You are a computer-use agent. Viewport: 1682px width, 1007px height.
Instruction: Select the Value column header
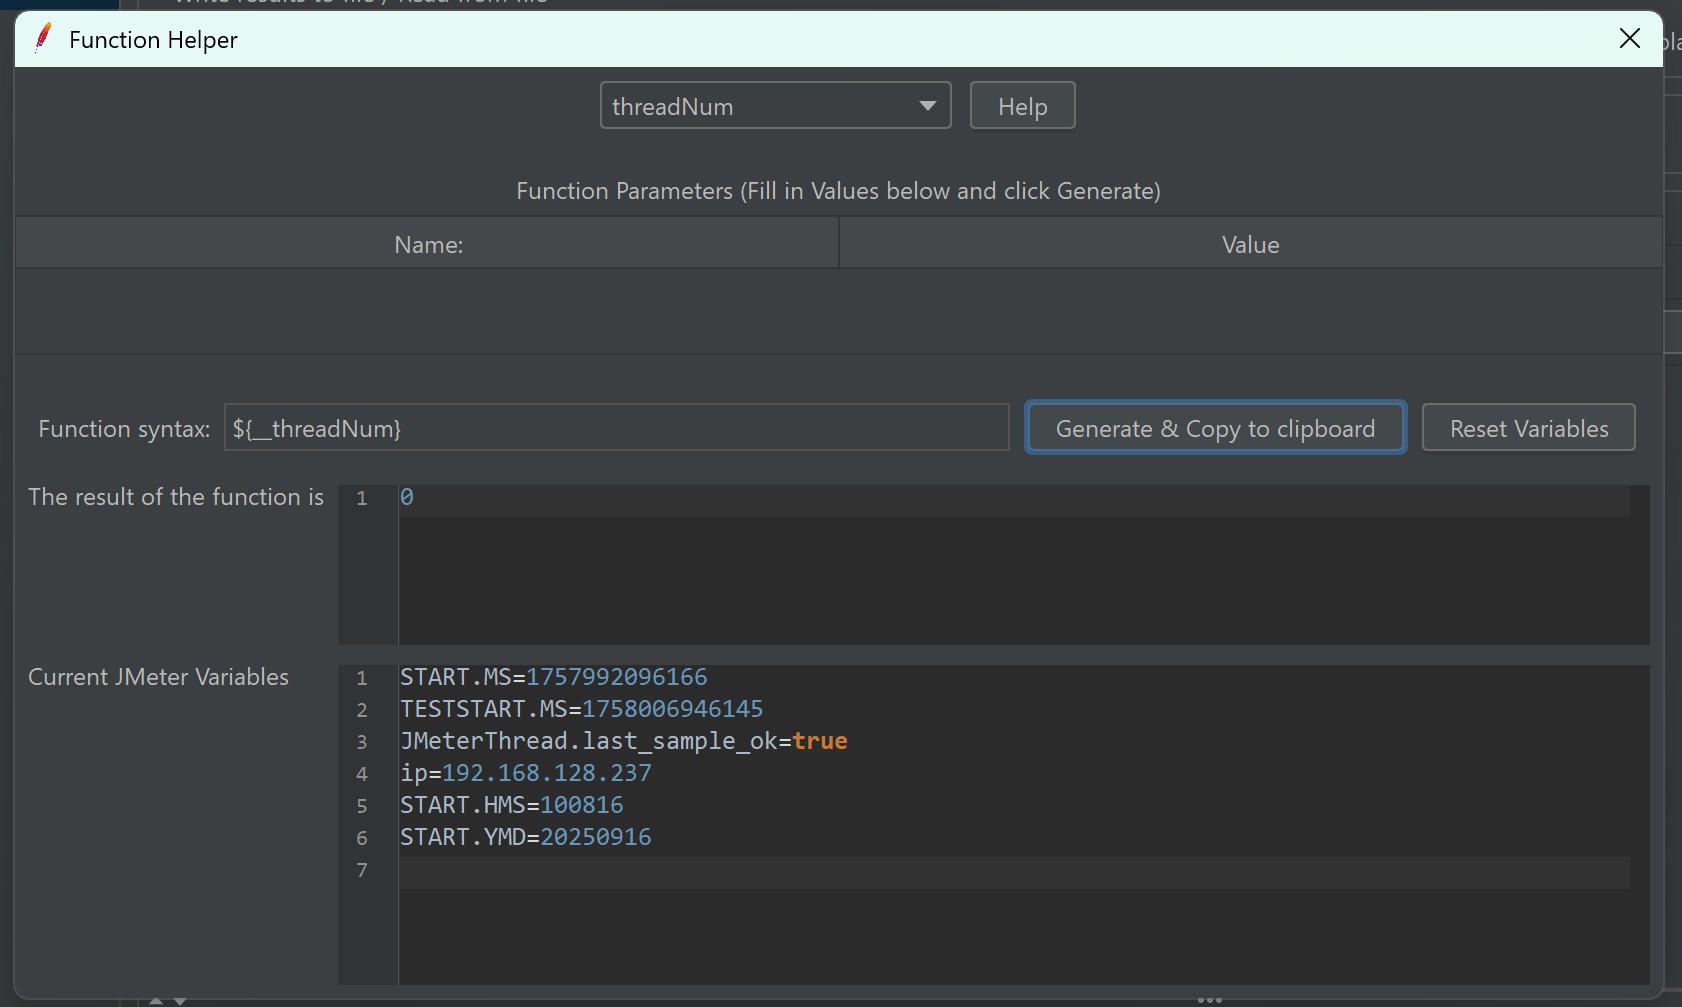point(1250,245)
